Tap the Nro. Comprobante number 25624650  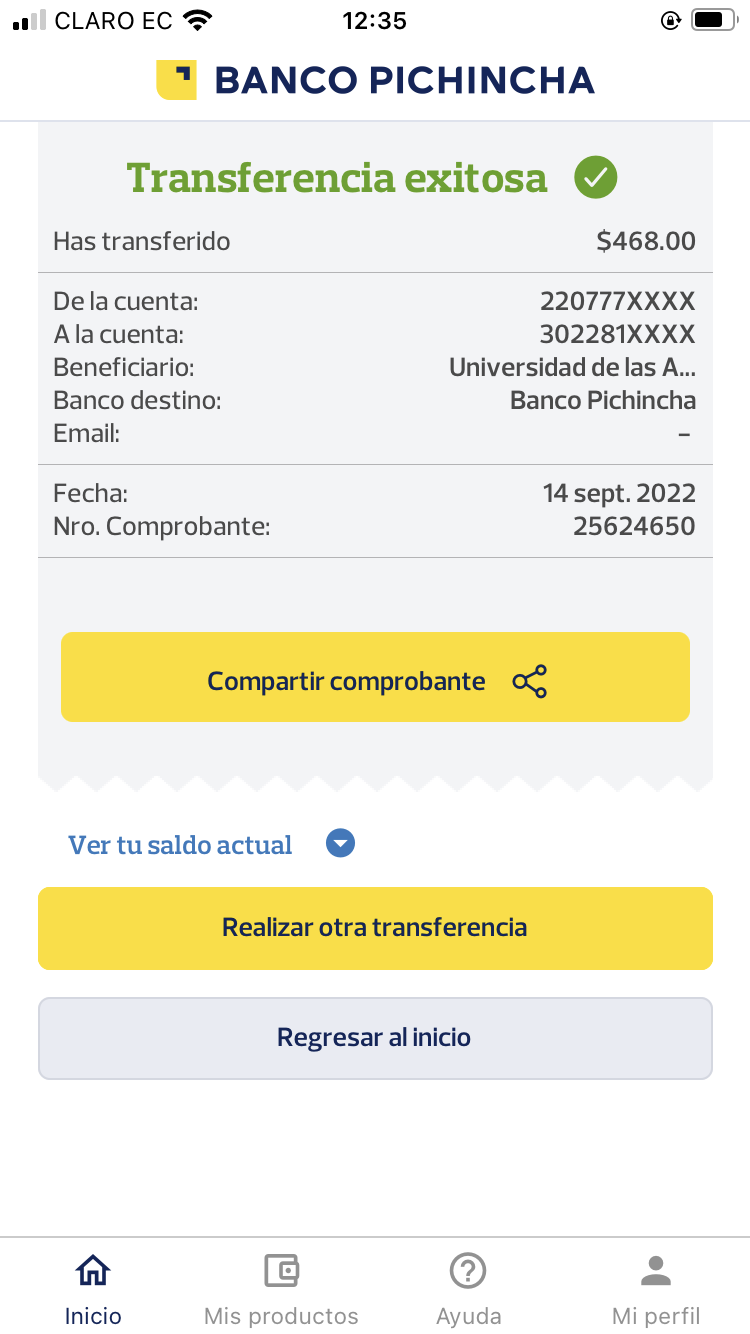pos(633,526)
